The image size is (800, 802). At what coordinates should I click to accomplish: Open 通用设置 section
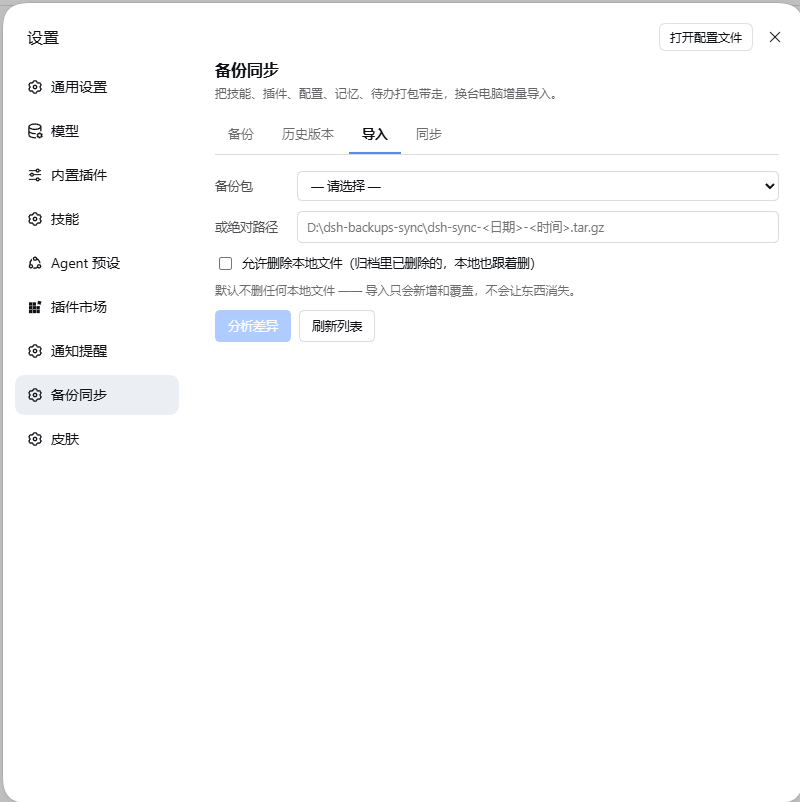[97, 87]
